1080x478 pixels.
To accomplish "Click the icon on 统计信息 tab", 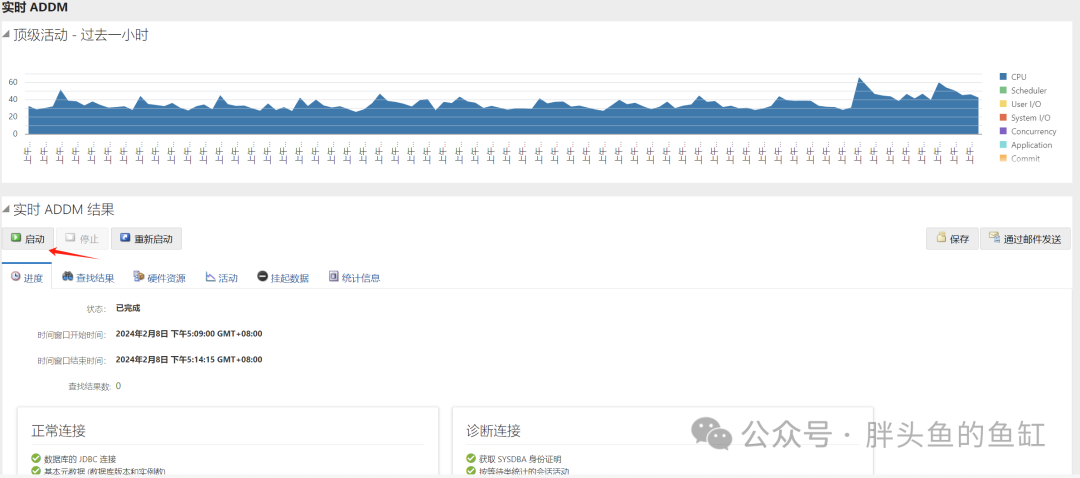I will (x=333, y=277).
